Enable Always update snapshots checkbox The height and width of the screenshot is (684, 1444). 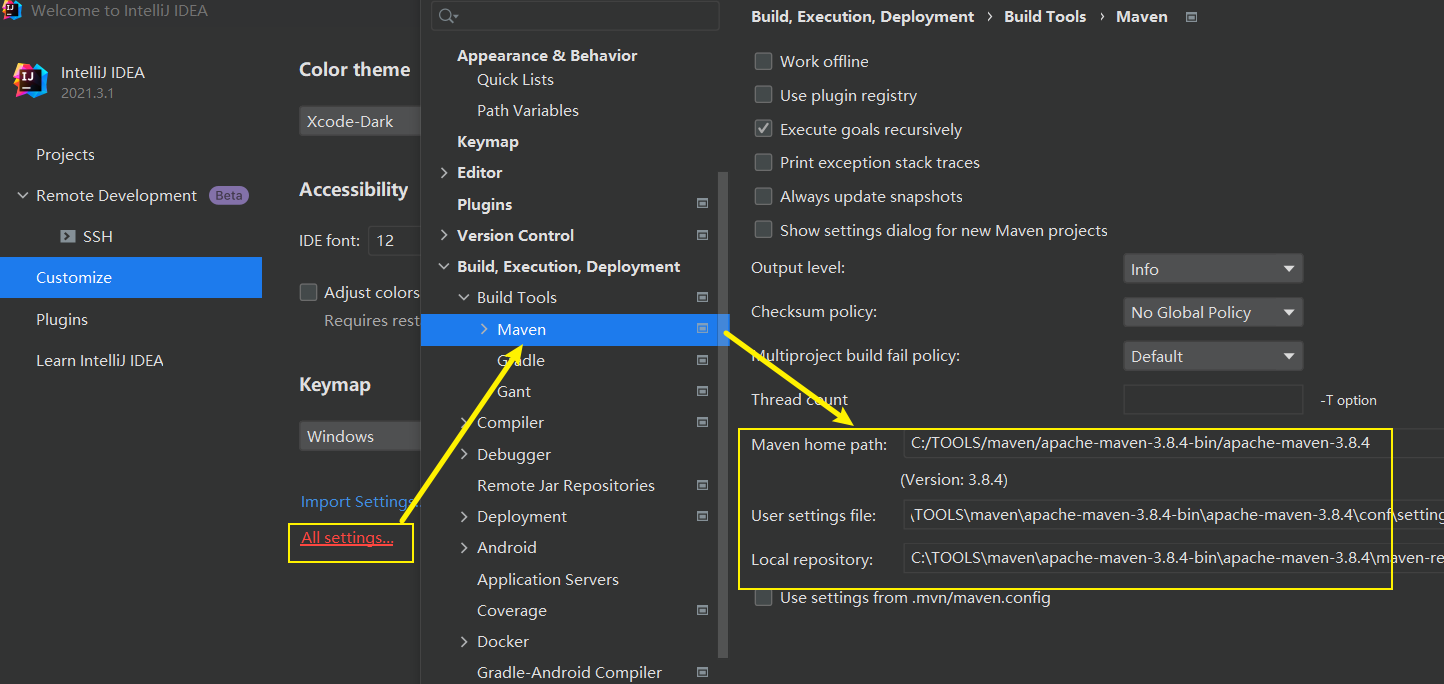pos(763,196)
